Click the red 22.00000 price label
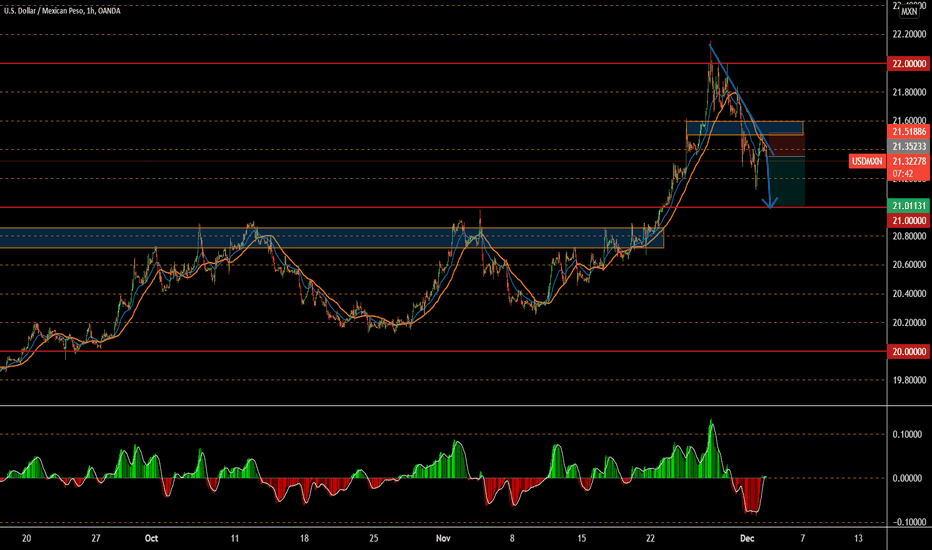The height and width of the screenshot is (550, 932). click(909, 64)
